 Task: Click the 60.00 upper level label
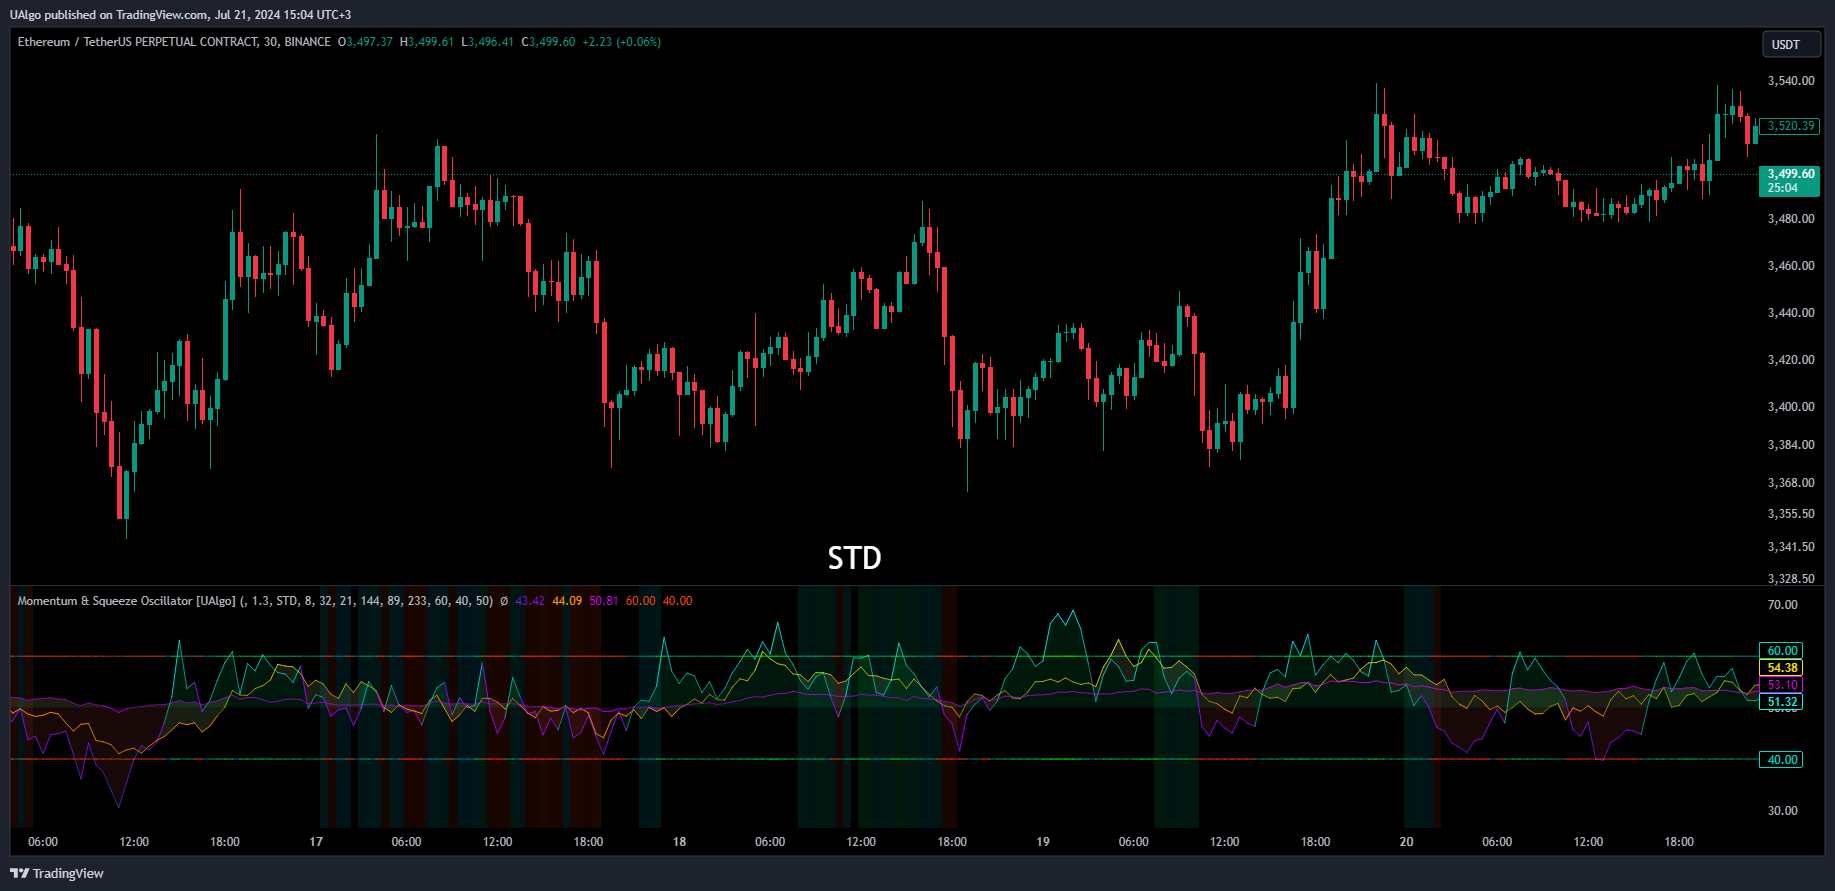(1781, 651)
